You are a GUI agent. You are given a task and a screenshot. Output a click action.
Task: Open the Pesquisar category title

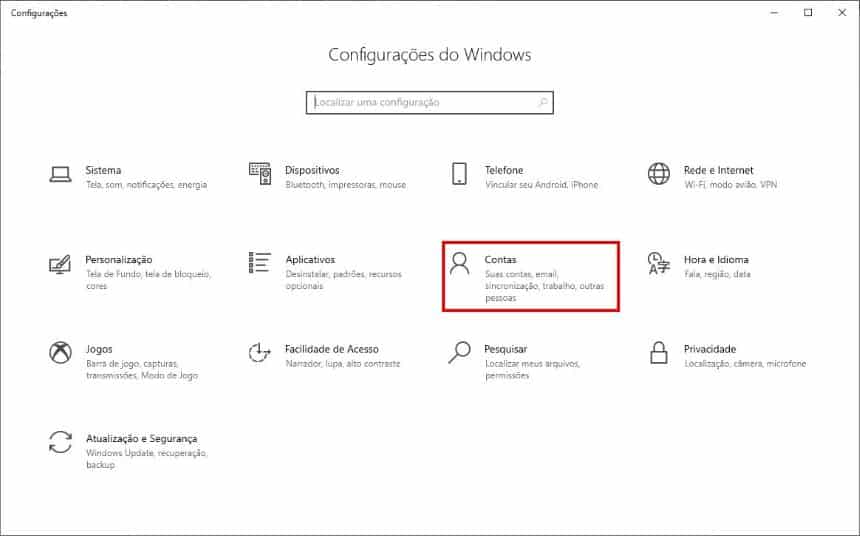pyautogui.click(x=506, y=349)
